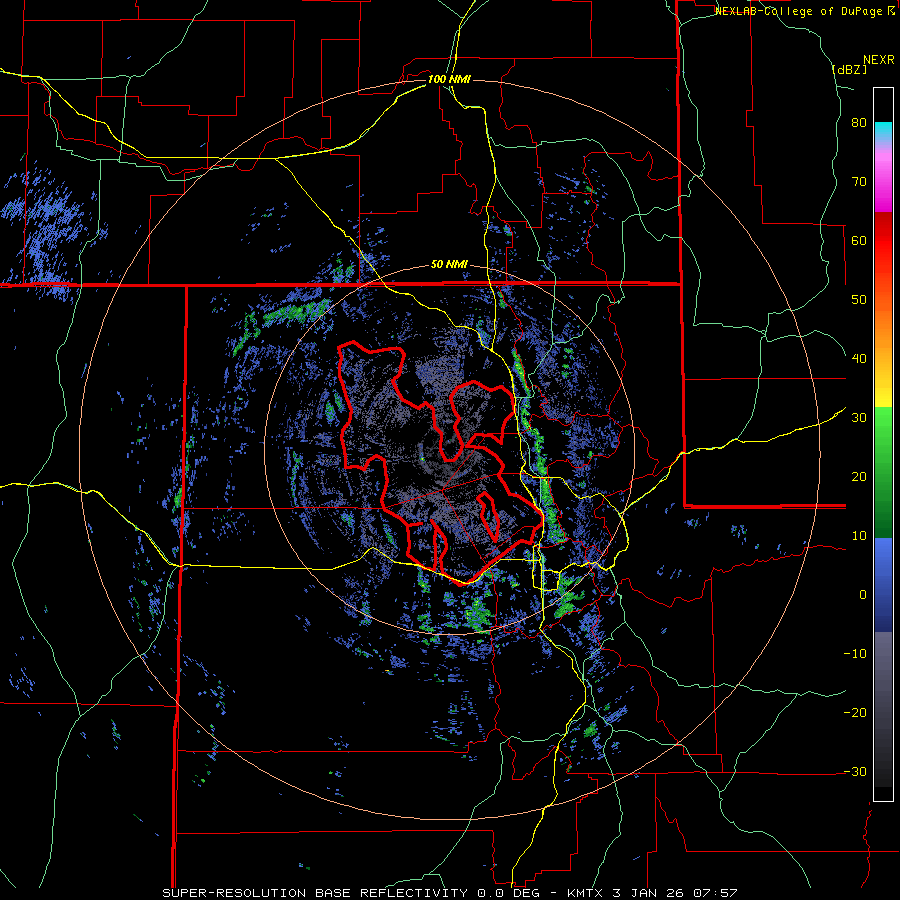The image size is (900, 900).
Task: Click the 100 NMI range ring label
Action: (x=449, y=79)
